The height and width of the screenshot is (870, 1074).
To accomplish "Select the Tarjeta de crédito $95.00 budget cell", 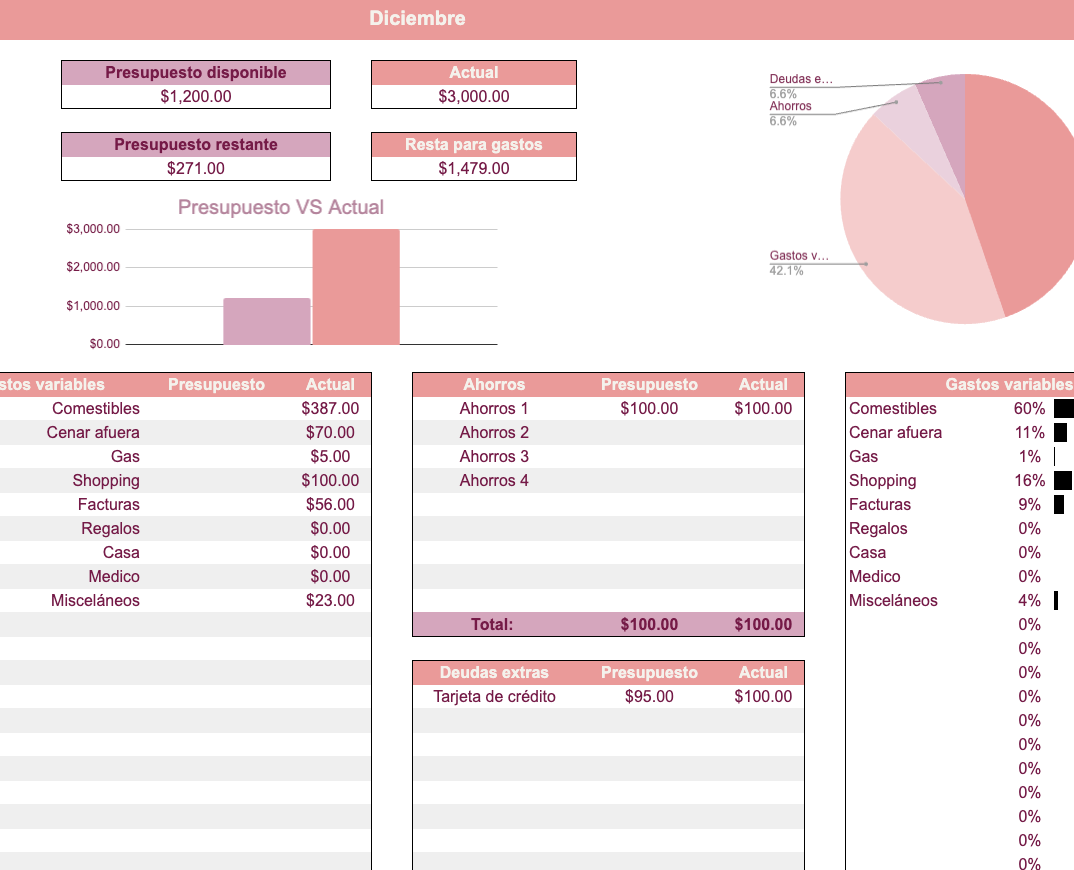I will 649,697.
